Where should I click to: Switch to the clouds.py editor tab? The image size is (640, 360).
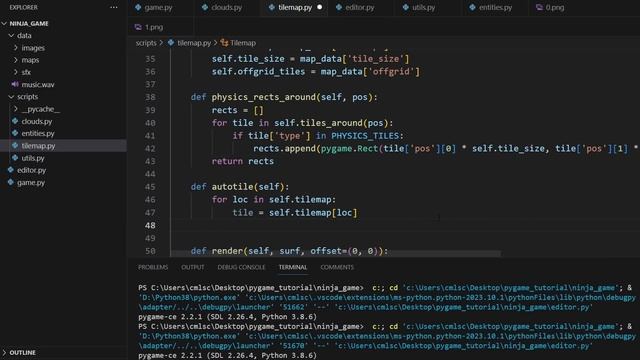[x=227, y=7]
